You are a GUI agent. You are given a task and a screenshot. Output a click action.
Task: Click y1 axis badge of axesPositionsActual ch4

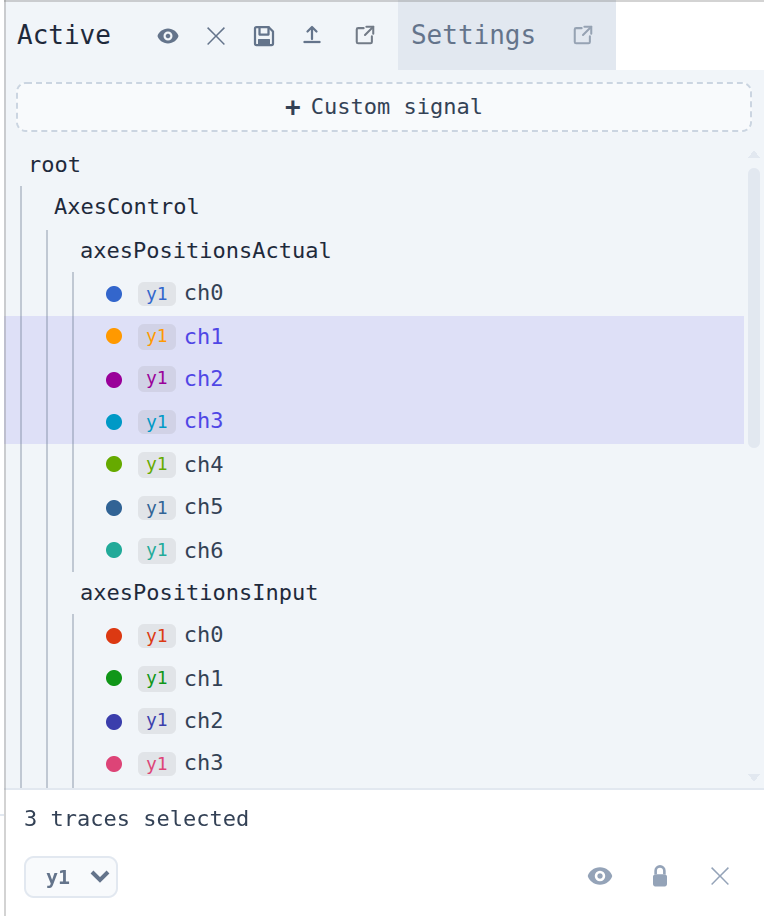(157, 465)
